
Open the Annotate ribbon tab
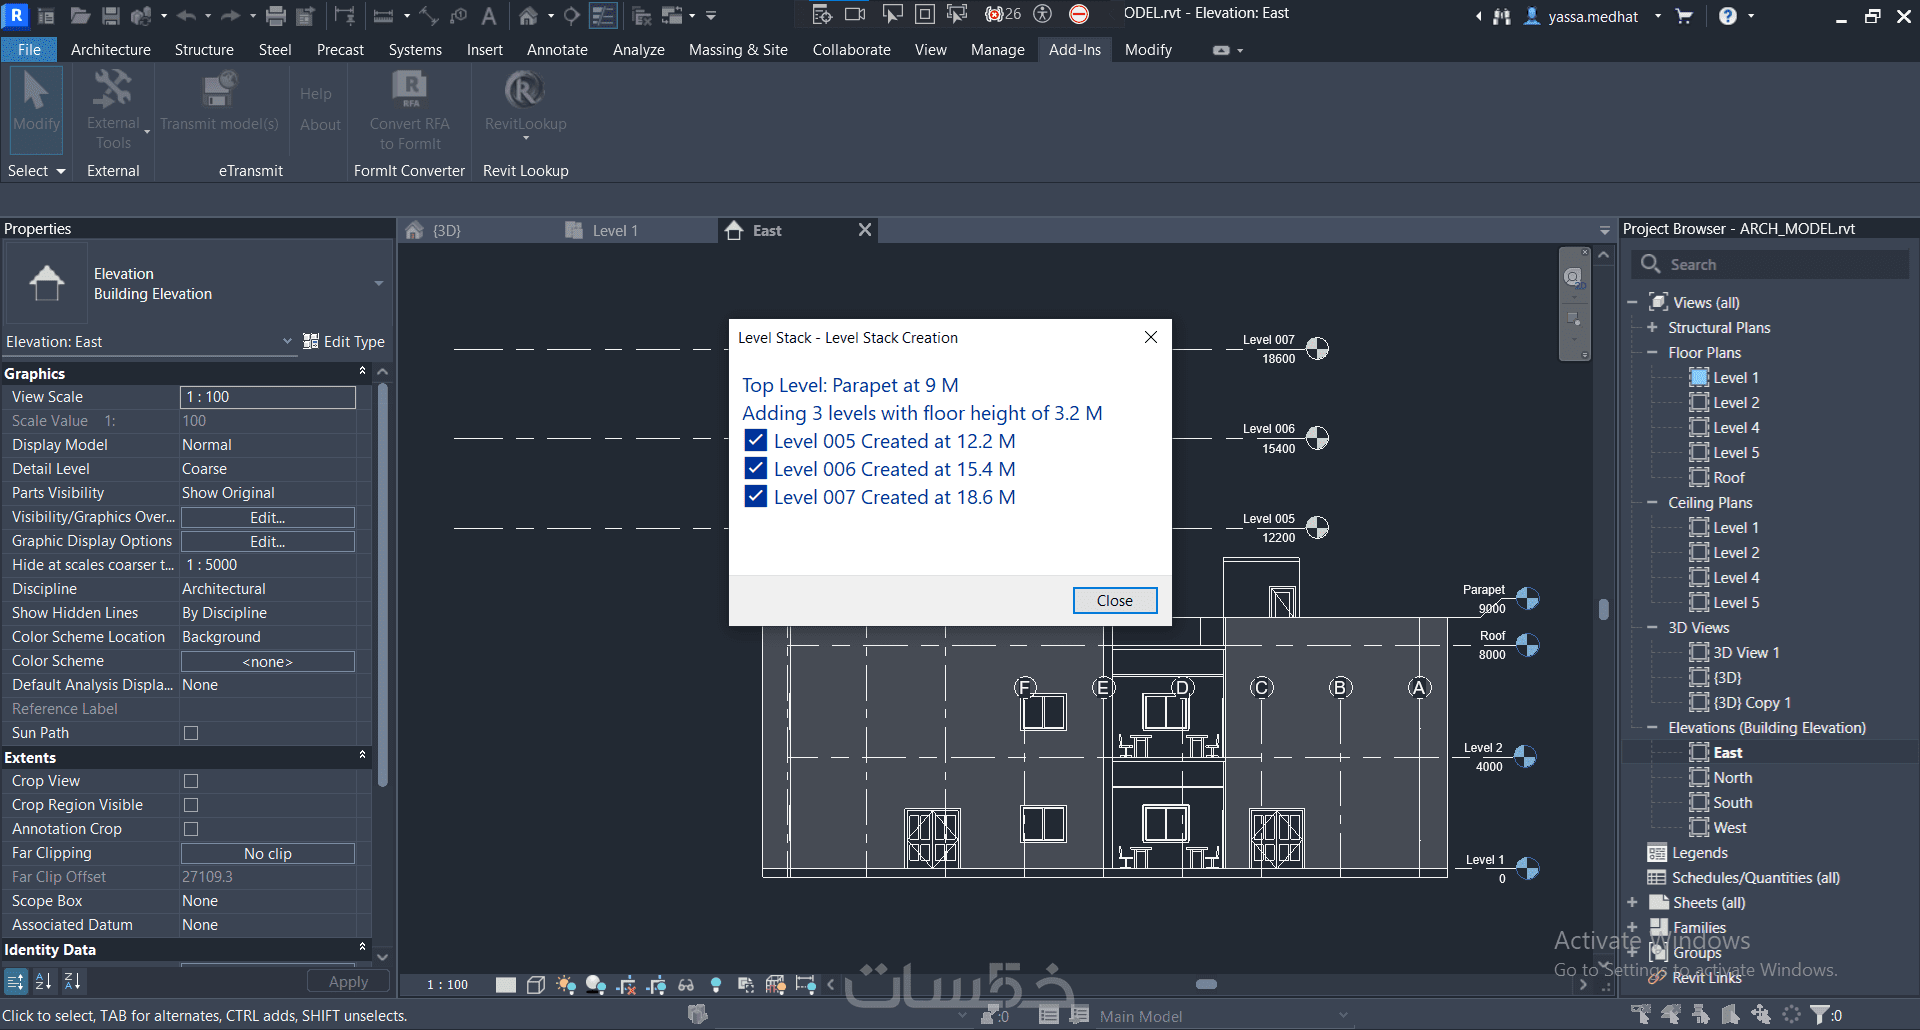[557, 49]
